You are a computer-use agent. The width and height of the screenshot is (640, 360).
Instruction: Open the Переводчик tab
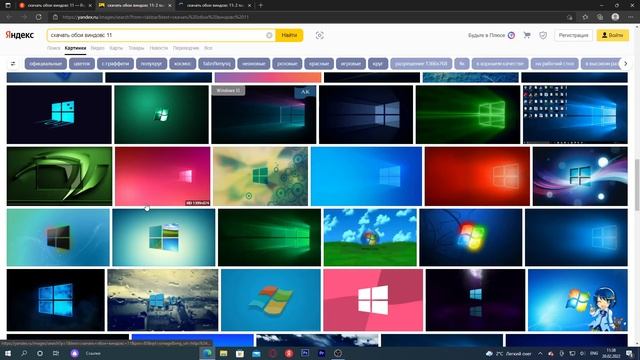(x=186, y=48)
